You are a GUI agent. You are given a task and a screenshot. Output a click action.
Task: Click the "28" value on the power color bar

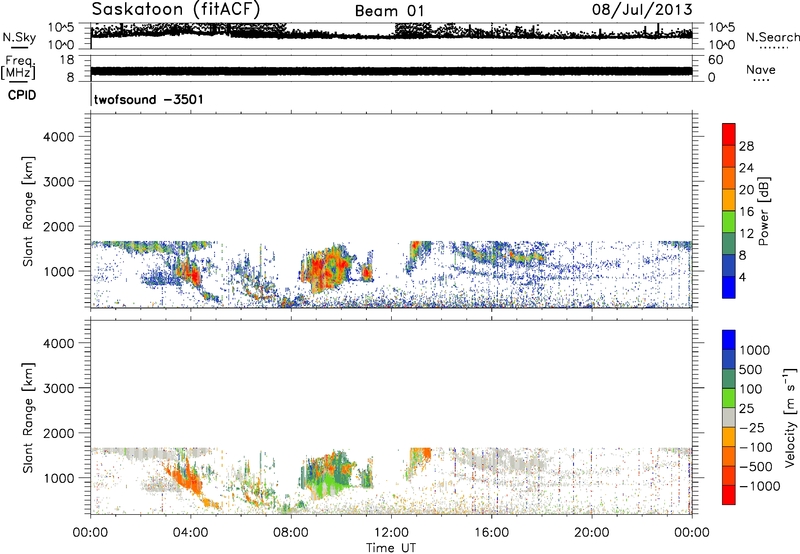click(746, 146)
